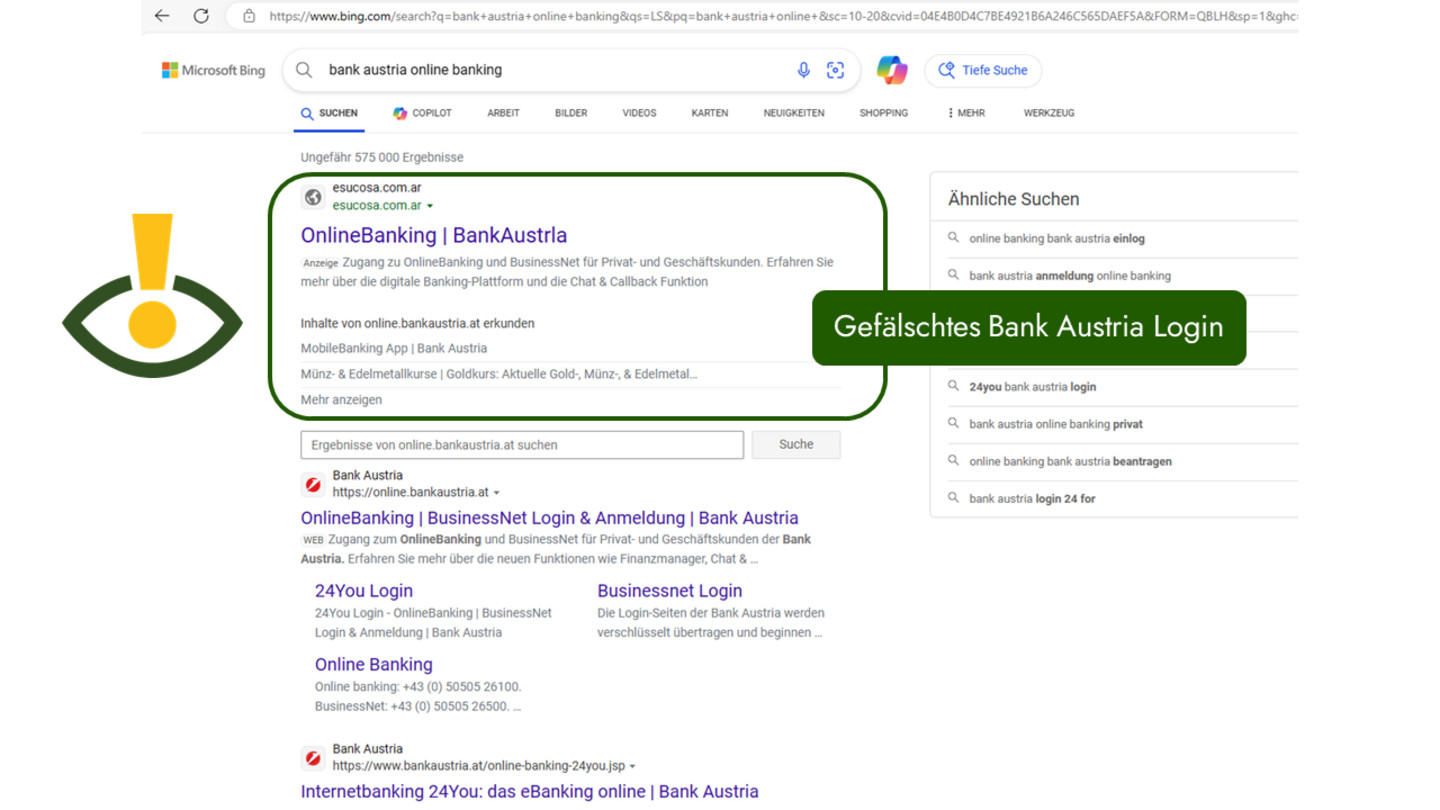The image size is (1440, 810).
Task: Click the Suche button for site search
Action: point(796,444)
